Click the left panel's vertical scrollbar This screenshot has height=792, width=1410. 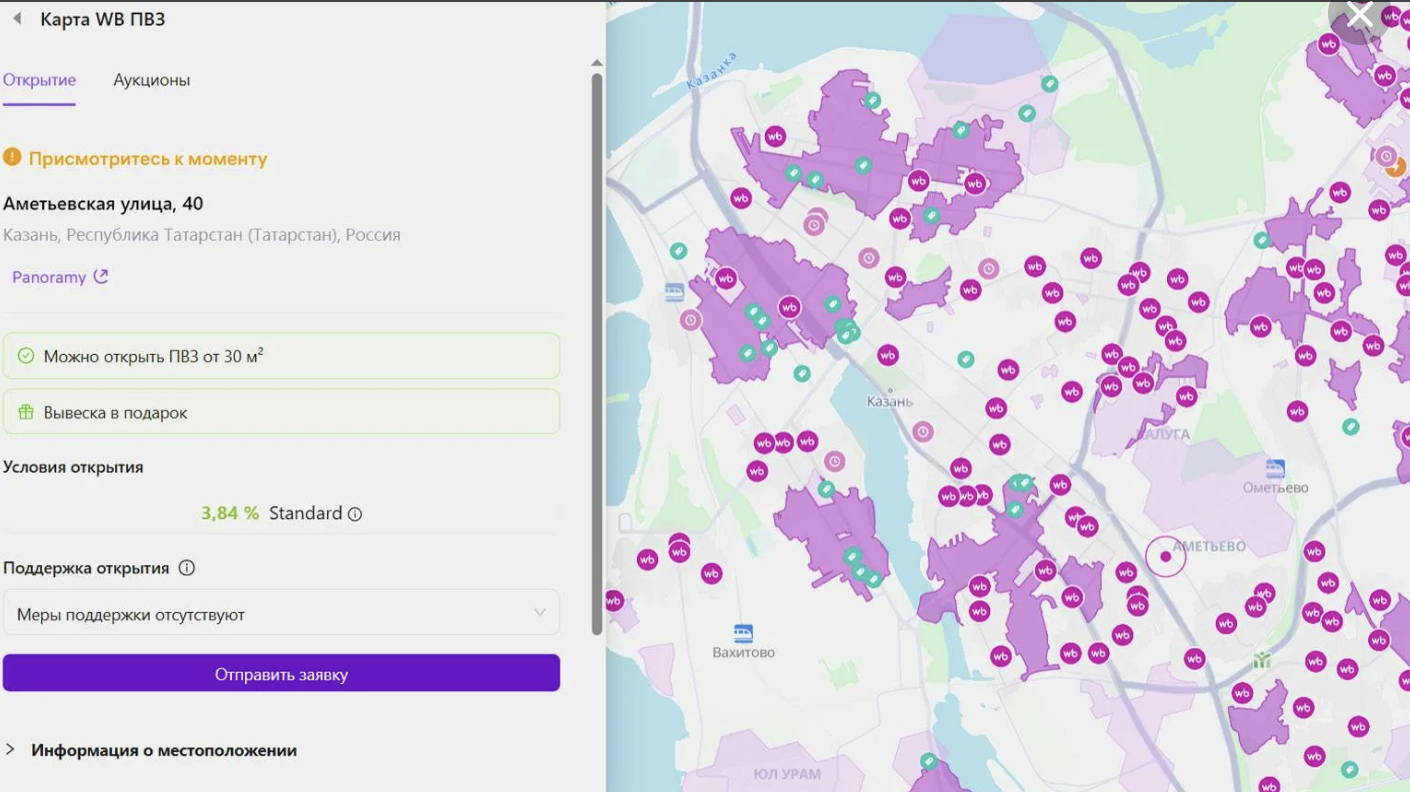pyautogui.click(x=597, y=353)
